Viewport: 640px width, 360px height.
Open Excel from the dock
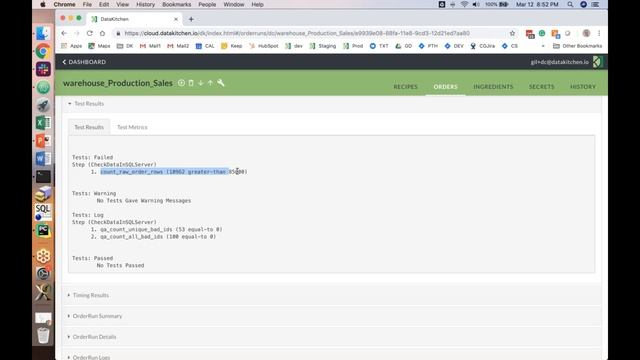click(43, 122)
